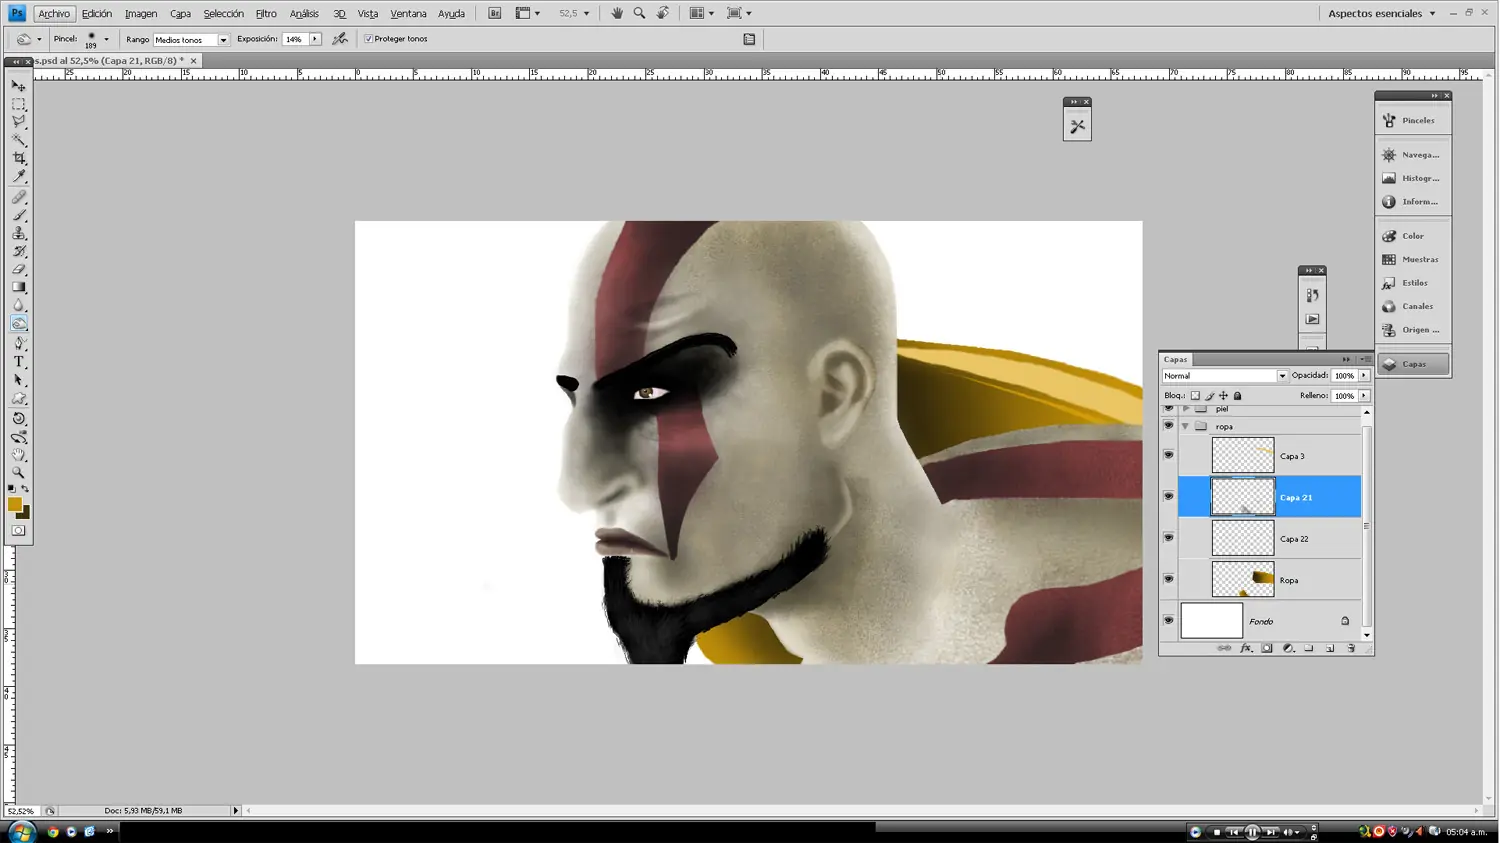Select the Brush tool
Image resolution: width=1500 pixels, height=843 pixels.
(19, 215)
